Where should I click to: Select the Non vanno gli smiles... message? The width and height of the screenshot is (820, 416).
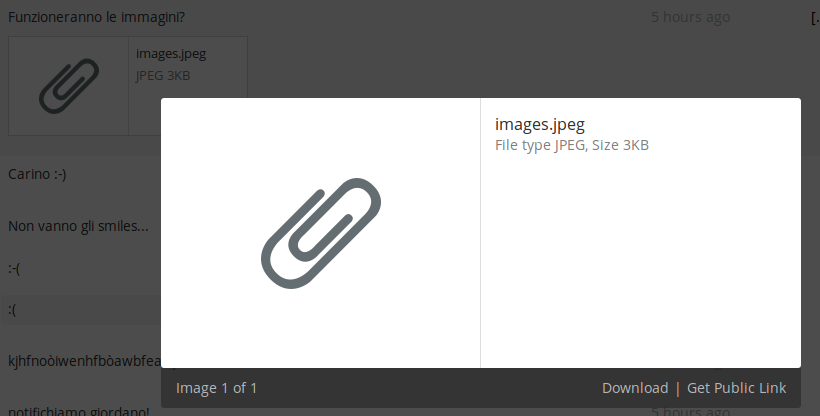point(78,226)
